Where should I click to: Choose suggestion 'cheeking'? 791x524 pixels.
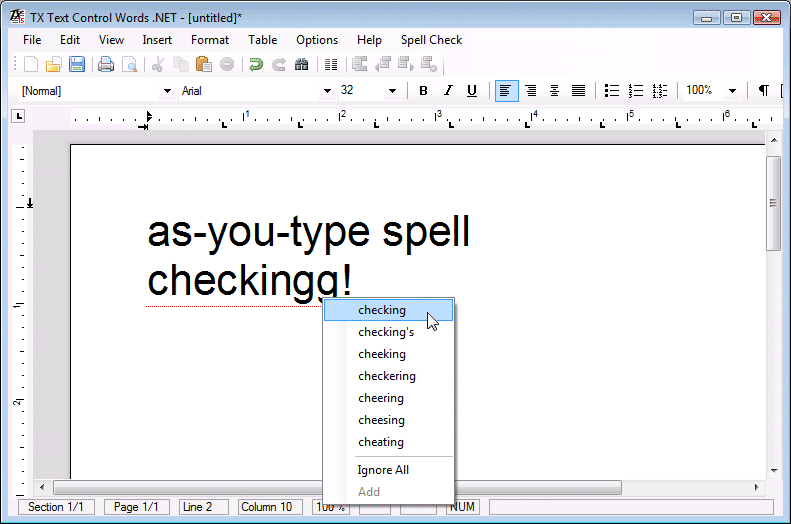(x=388, y=354)
